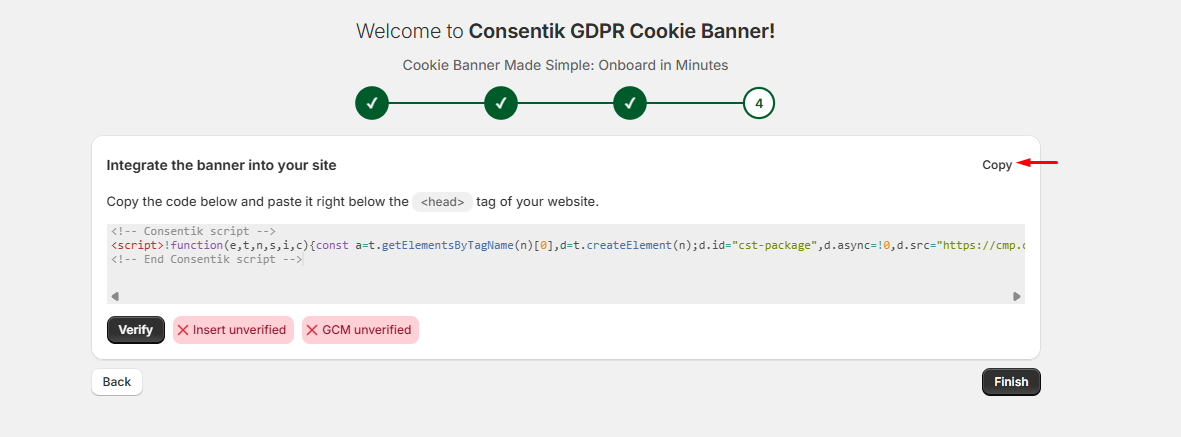Copy the Consentik script code
This screenshot has height=437, width=1181.
996,165
